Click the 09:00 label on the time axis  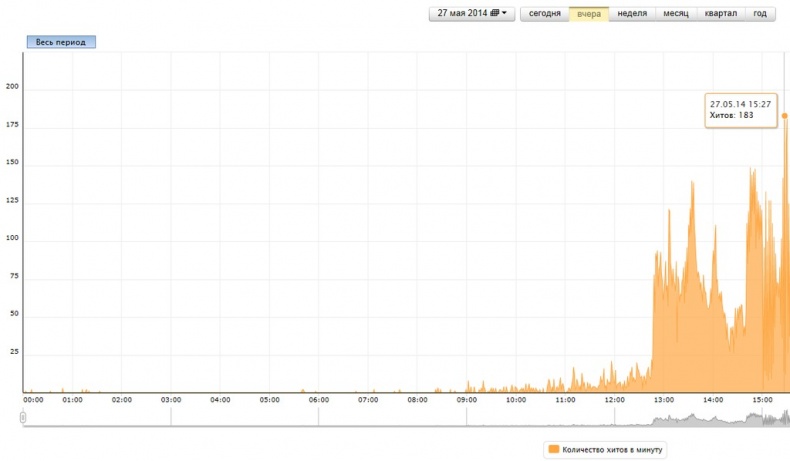click(x=466, y=400)
